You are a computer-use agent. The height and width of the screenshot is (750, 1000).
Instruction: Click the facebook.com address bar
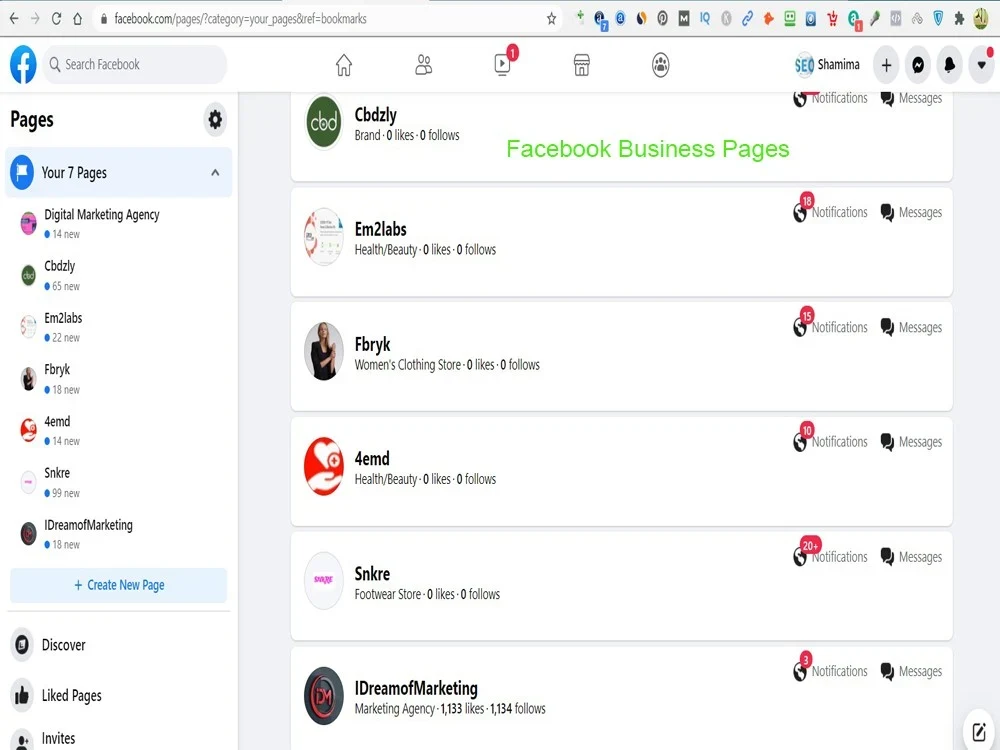(328, 18)
